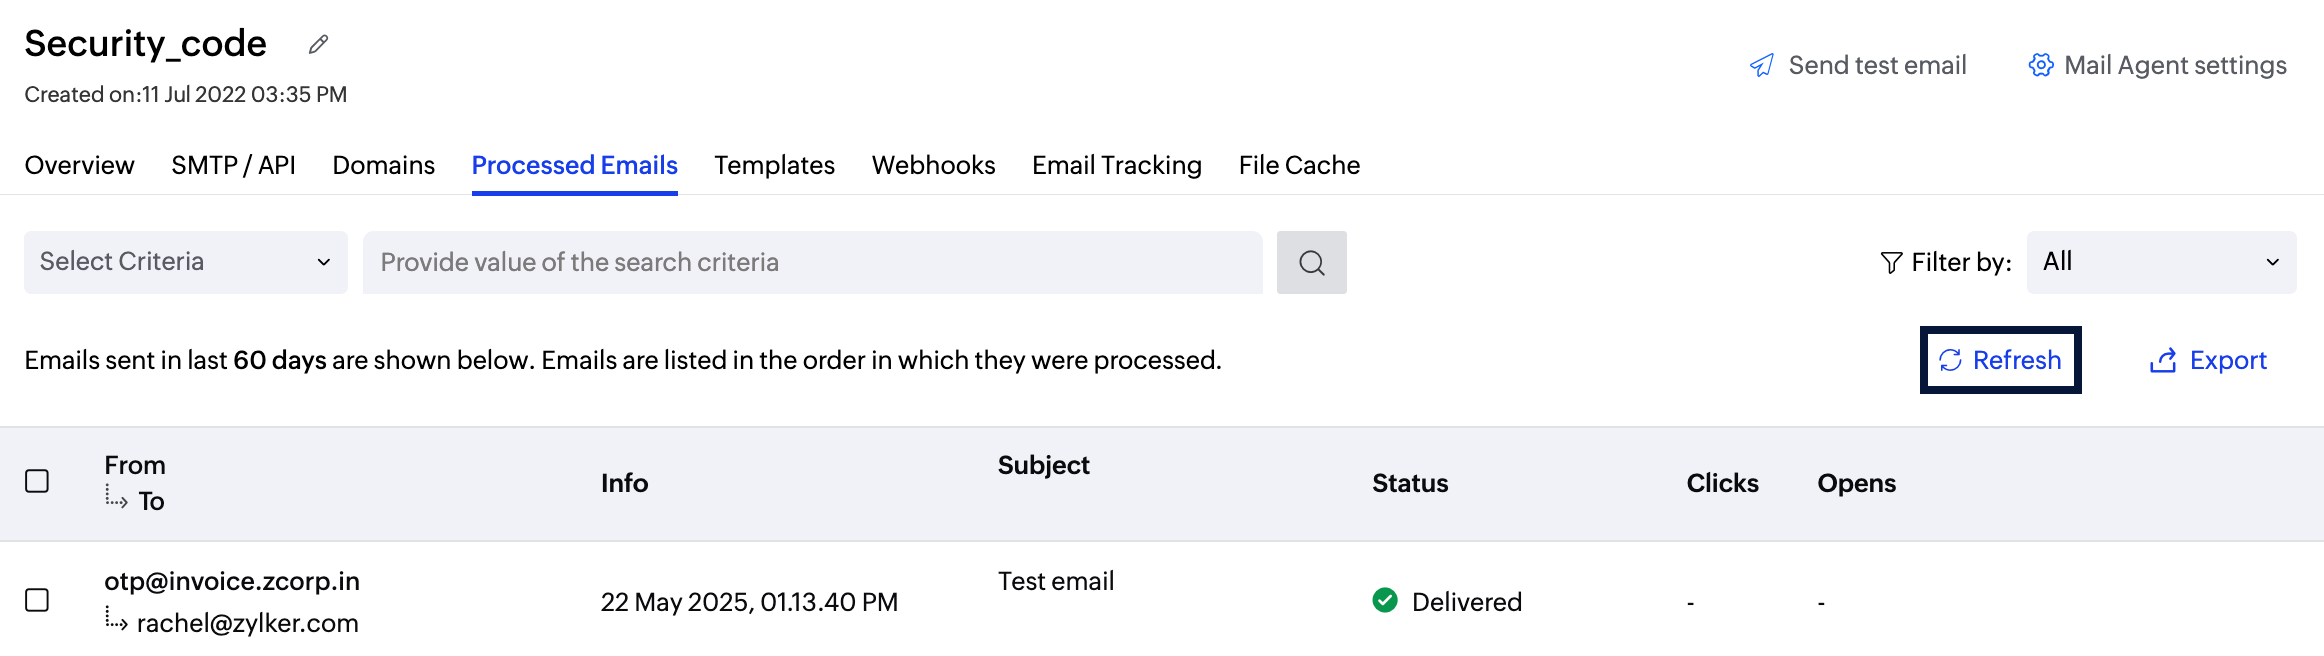Click the funnel filter icon
The width and height of the screenshot is (2324, 656).
1891,263
